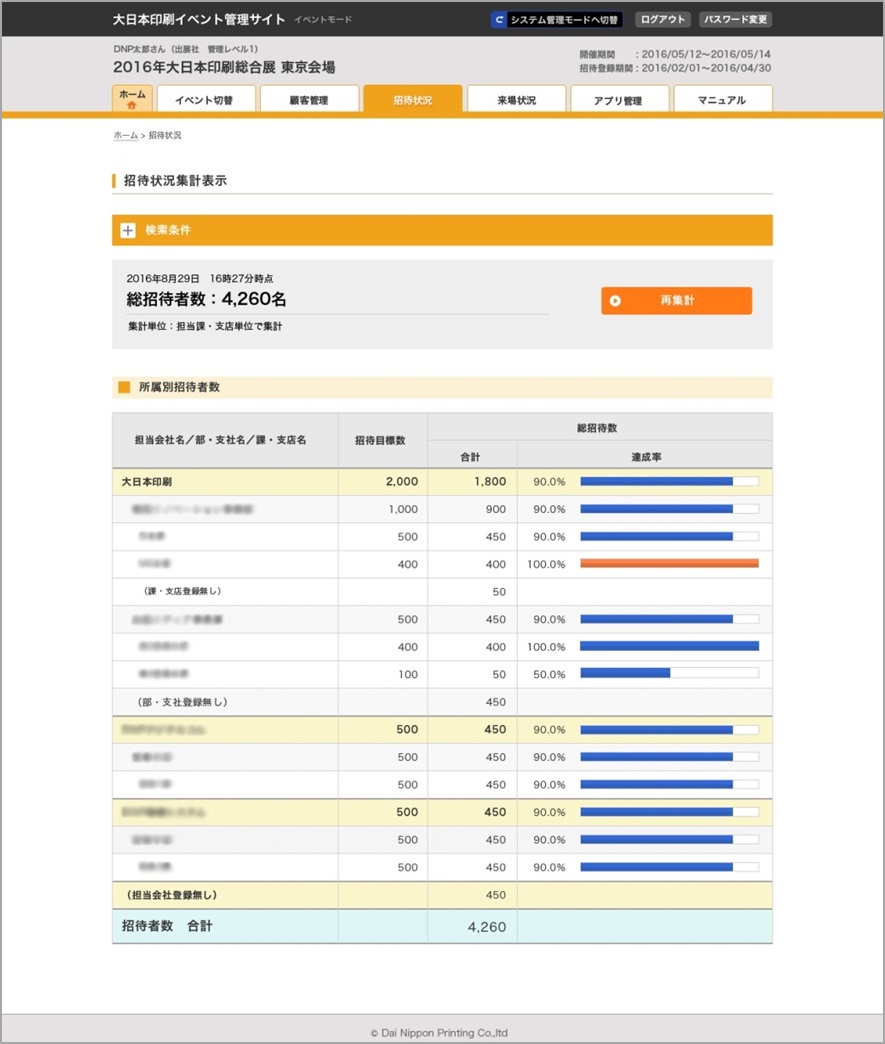Click the 大日本印刷イベント管理サイト site title
Image resolution: width=885 pixels, height=1044 pixels.
click(x=199, y=19)
